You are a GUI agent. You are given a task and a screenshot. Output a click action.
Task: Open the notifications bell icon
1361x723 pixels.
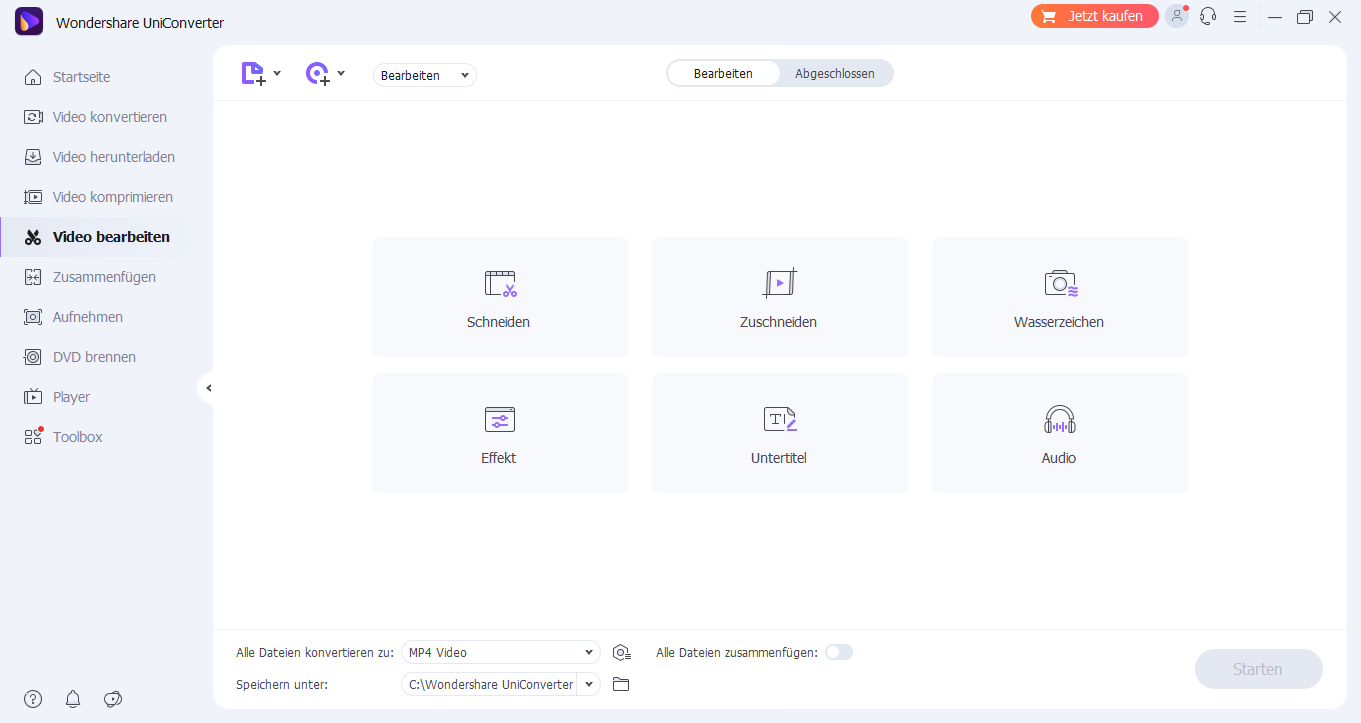click(x=73, y=699)
